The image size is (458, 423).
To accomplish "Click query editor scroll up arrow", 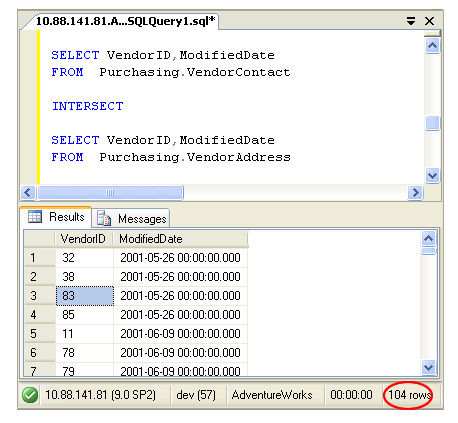I will pos(432,45).
